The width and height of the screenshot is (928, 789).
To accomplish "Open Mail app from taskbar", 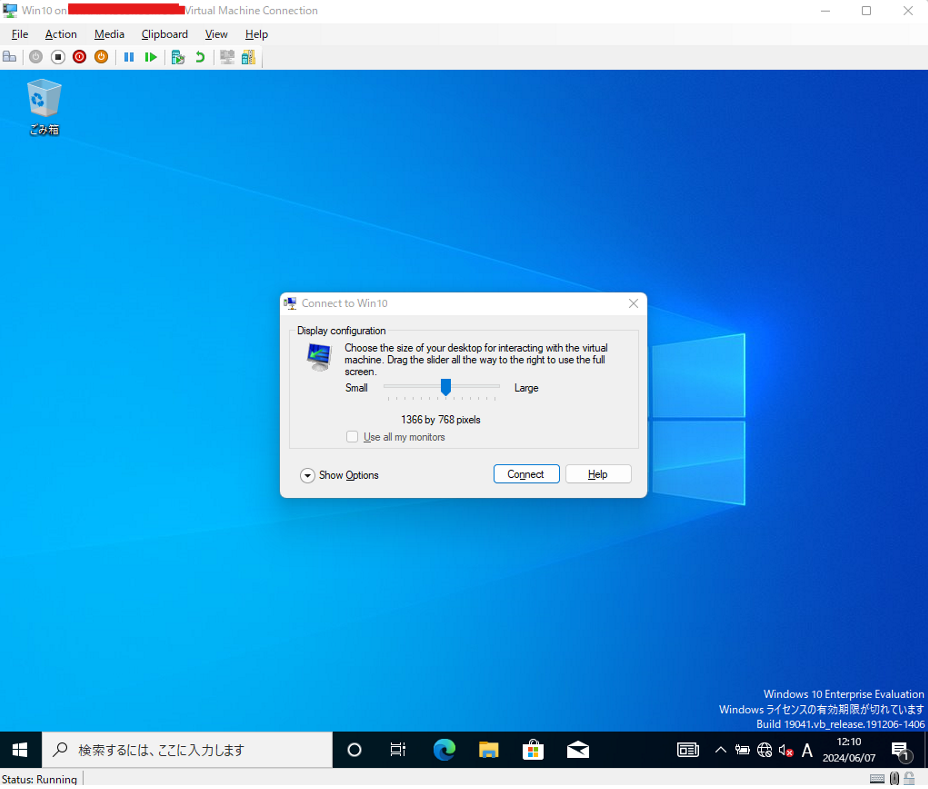I will pyautogui.click(x=578, y=750).
